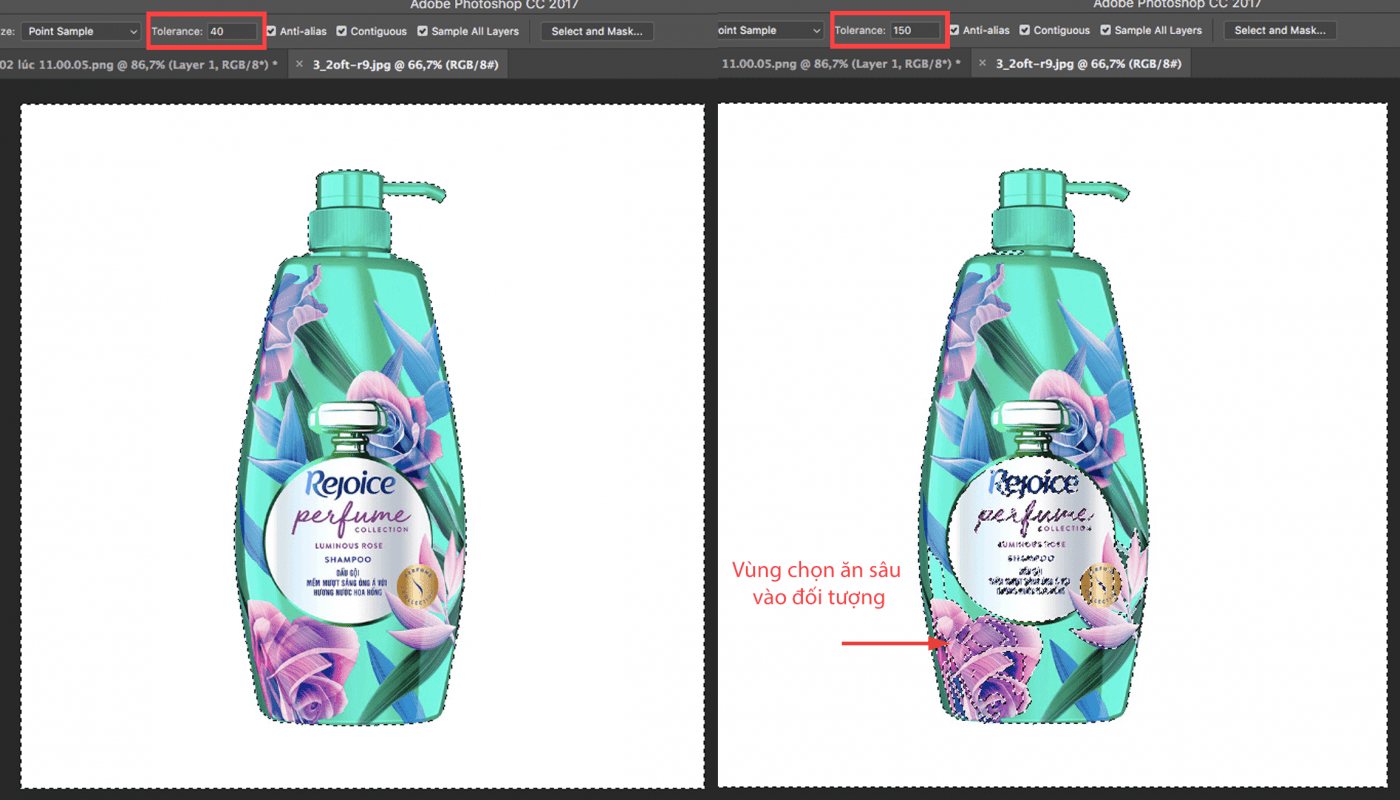Toggle Anti-alias checkbox next to Tolerance 40
This screenshot has width=1400, height=800.
[x=271, y=31]
